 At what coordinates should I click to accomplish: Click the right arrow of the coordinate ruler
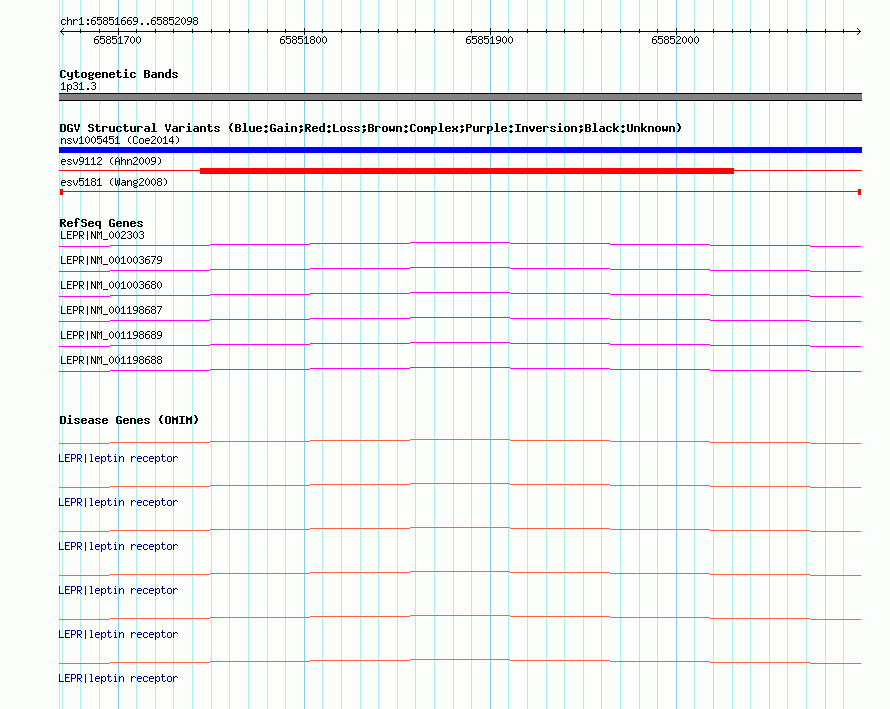pos(859,32)
